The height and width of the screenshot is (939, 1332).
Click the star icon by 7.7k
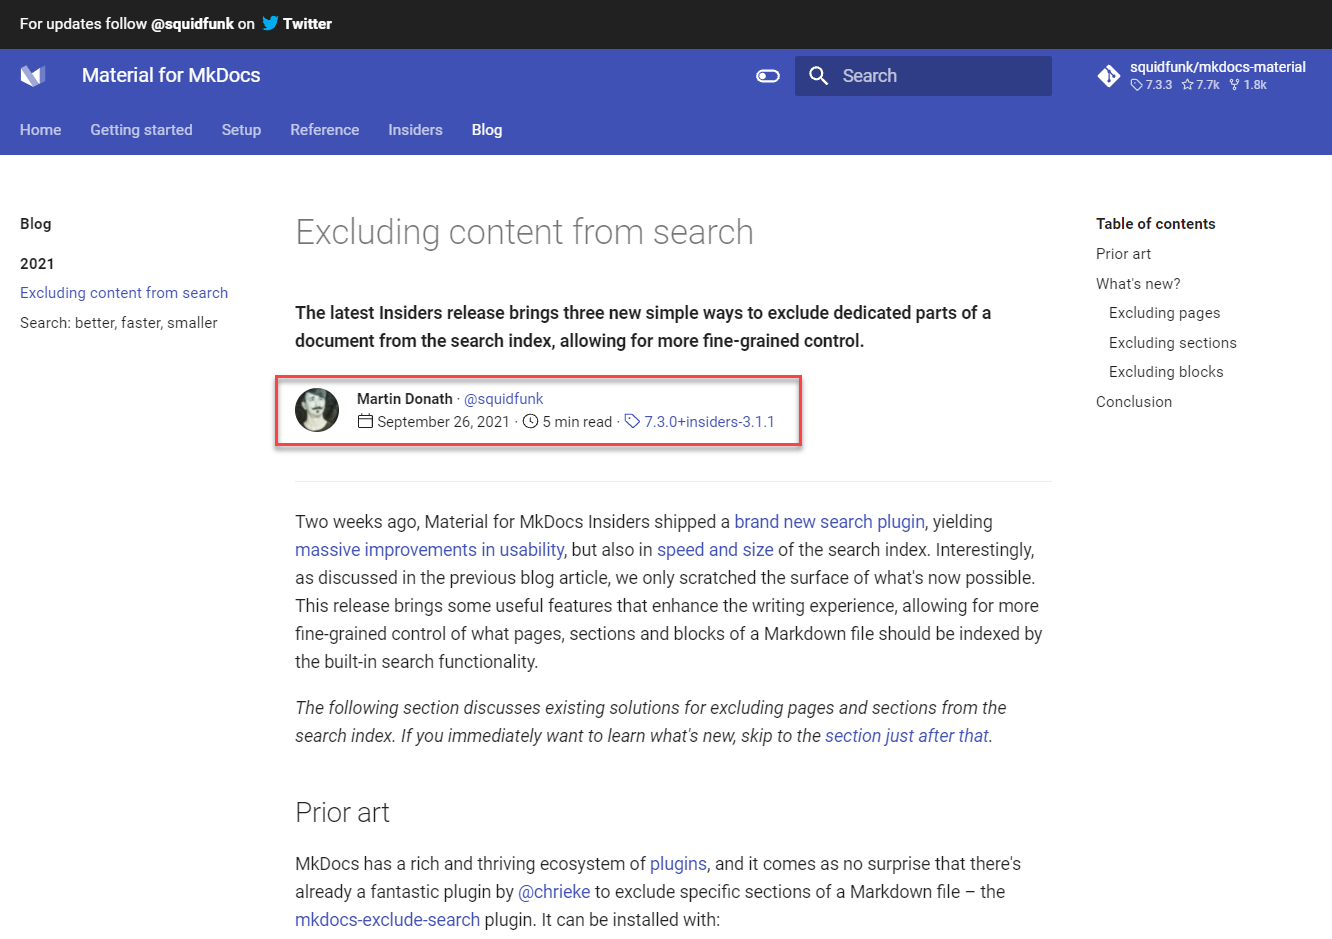coord(1187,85)
